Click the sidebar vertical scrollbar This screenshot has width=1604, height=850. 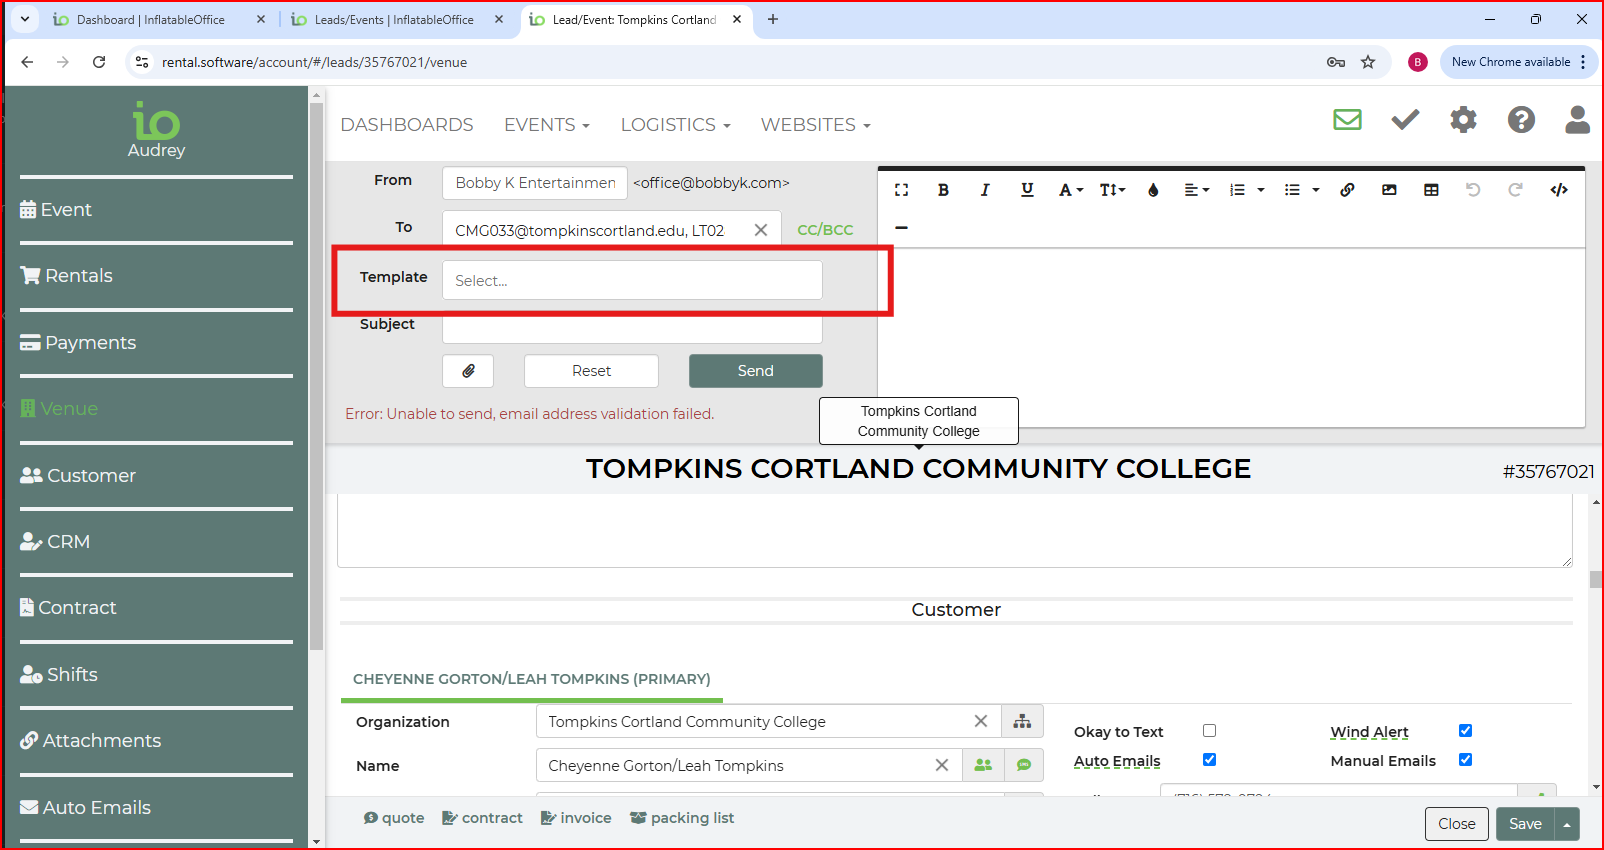316,375
